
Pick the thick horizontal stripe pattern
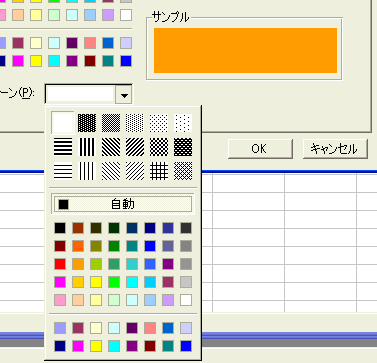coord(63,147)
